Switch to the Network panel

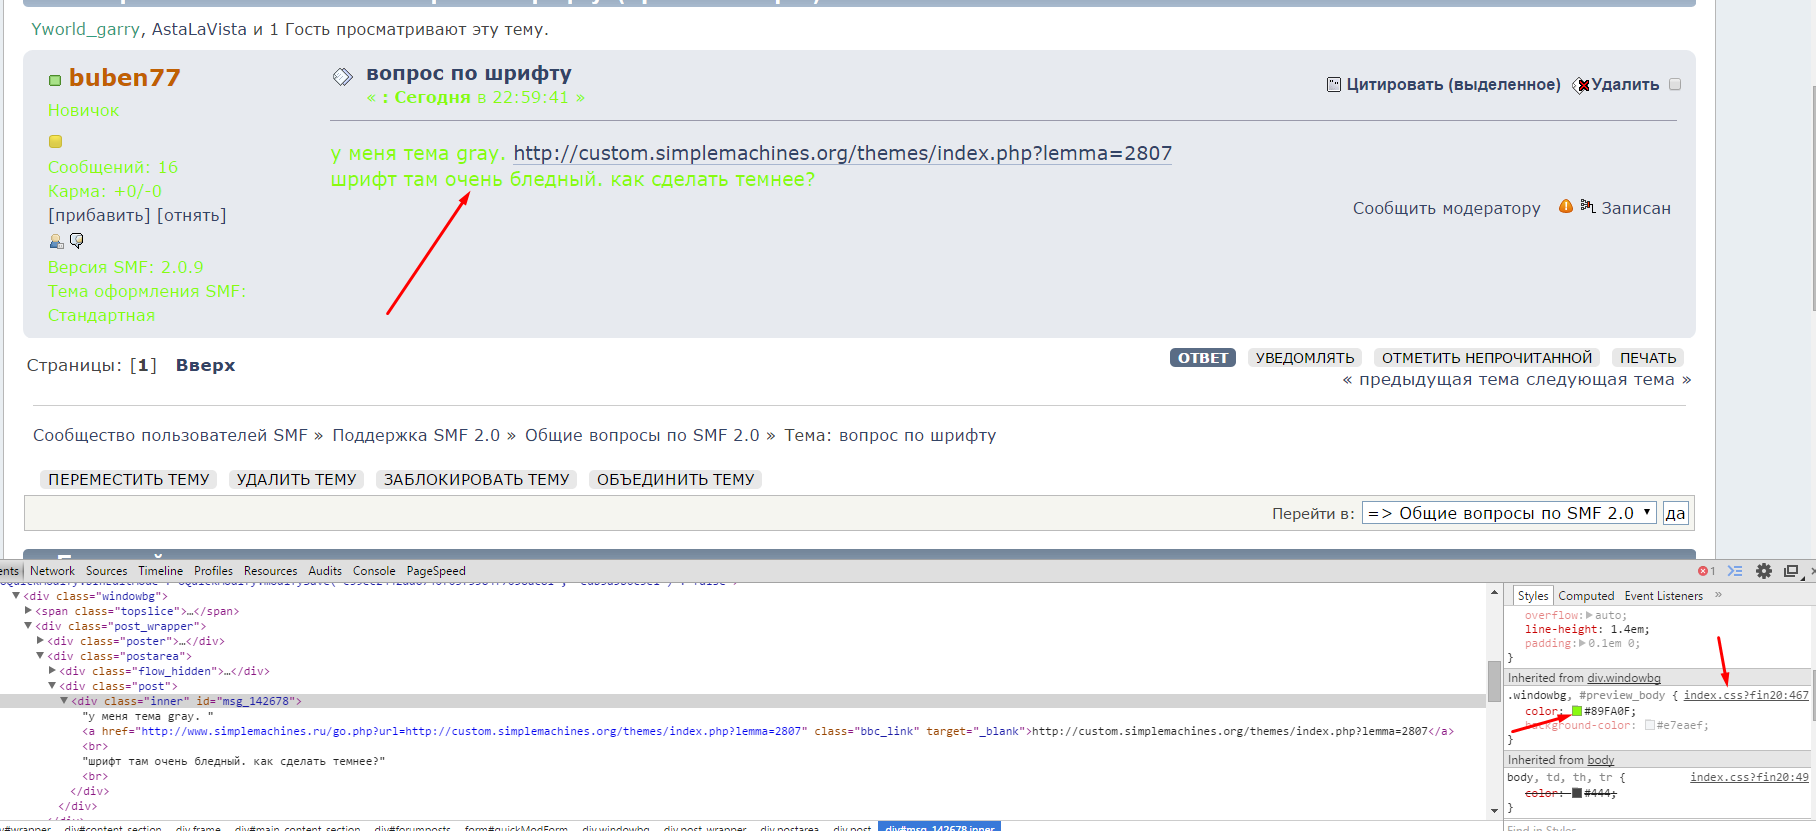click(x=52, y=571)
